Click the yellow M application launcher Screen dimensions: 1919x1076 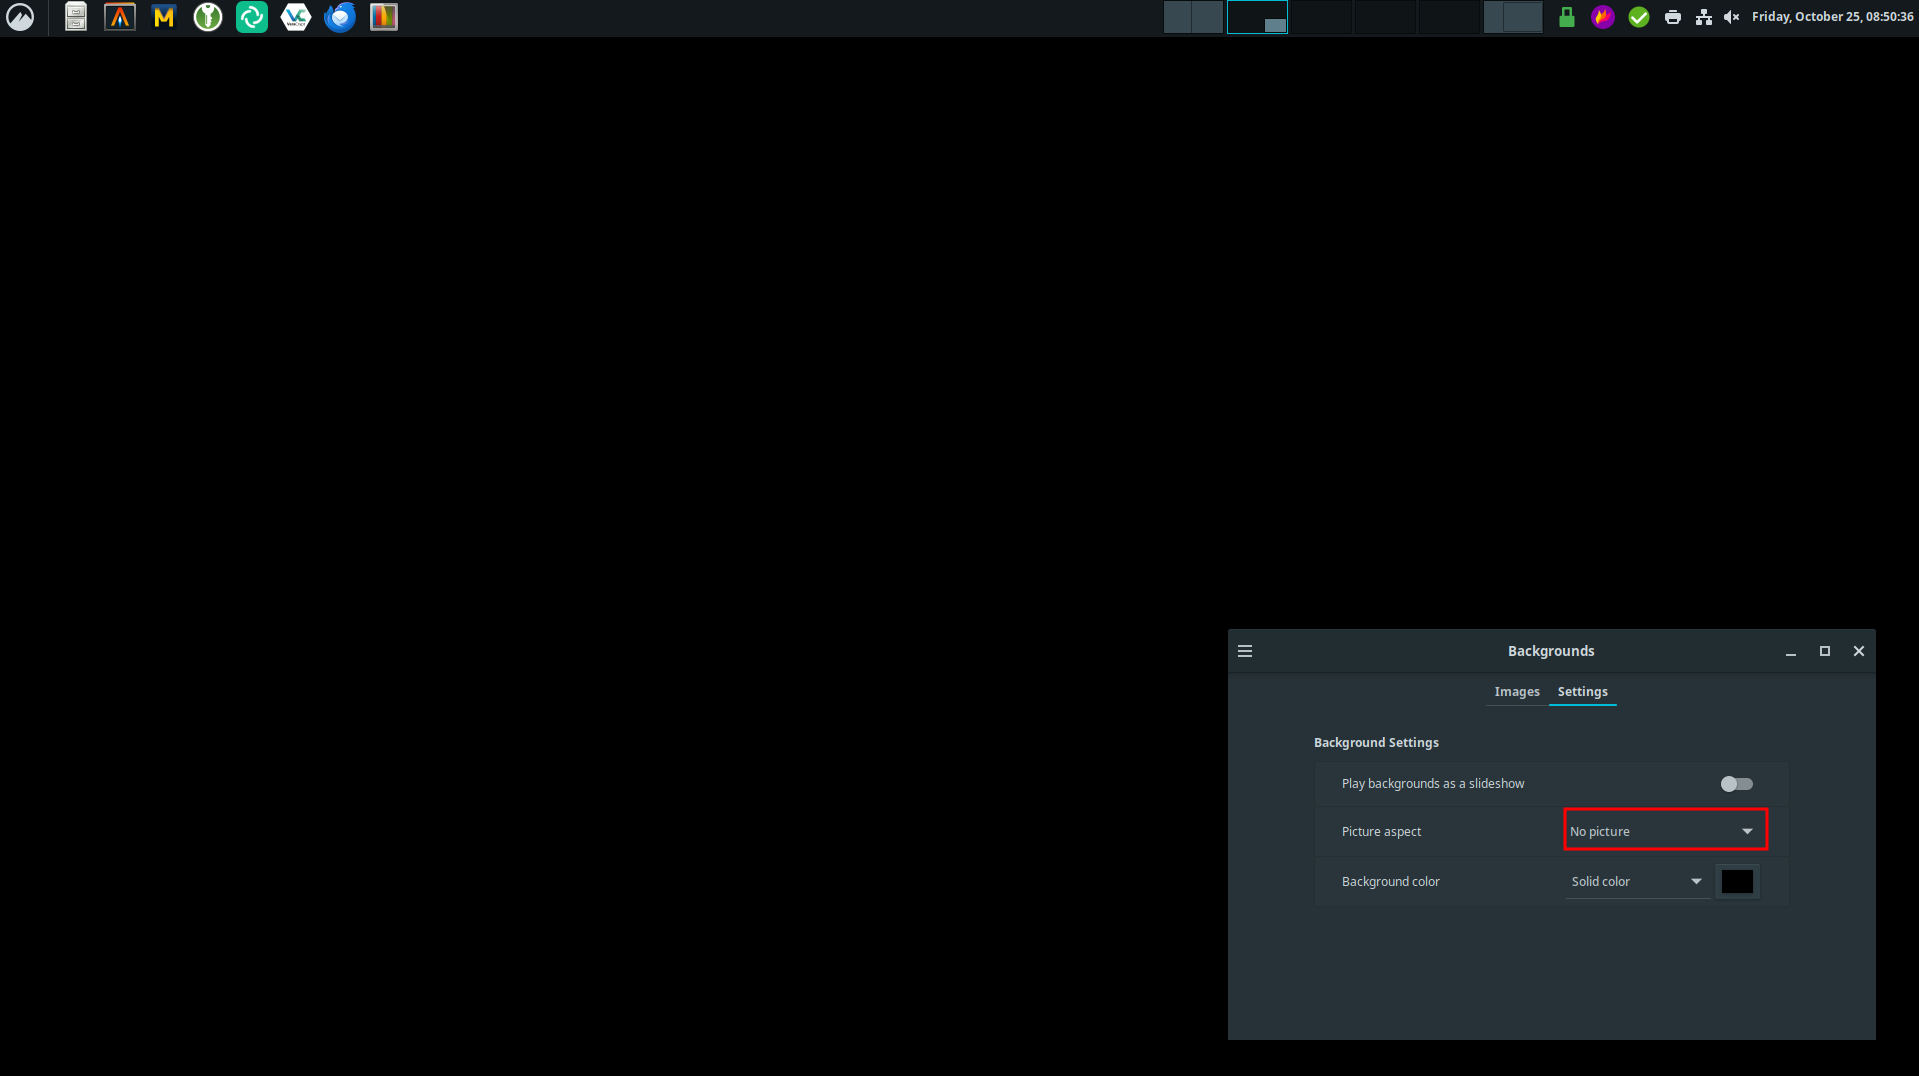(x=164, y=17)
